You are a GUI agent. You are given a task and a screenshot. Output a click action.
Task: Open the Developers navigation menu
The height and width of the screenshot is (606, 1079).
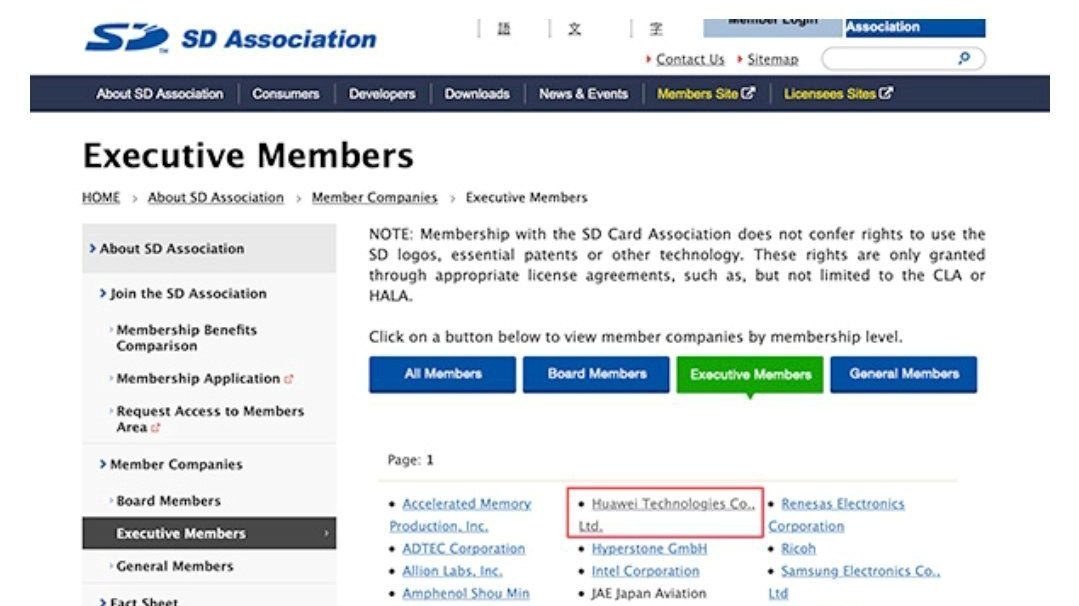[x=381, y=94]
